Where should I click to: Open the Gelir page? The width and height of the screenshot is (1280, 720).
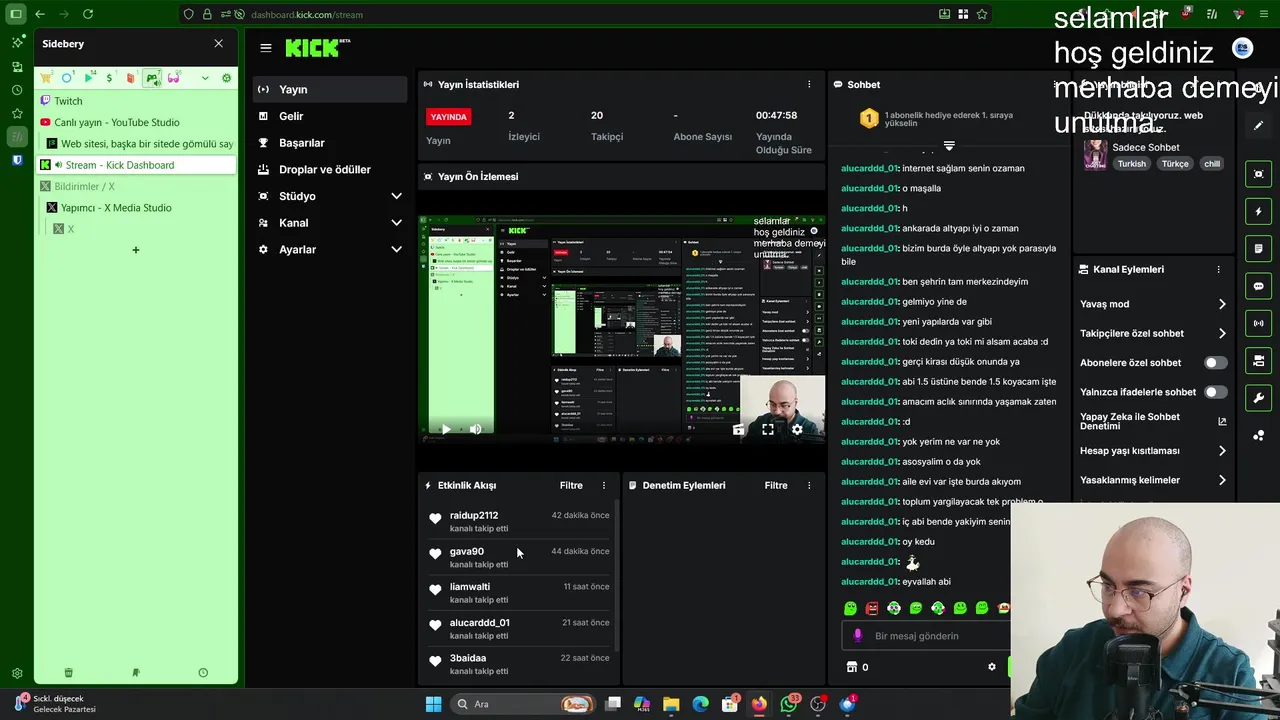coord(329,116)
